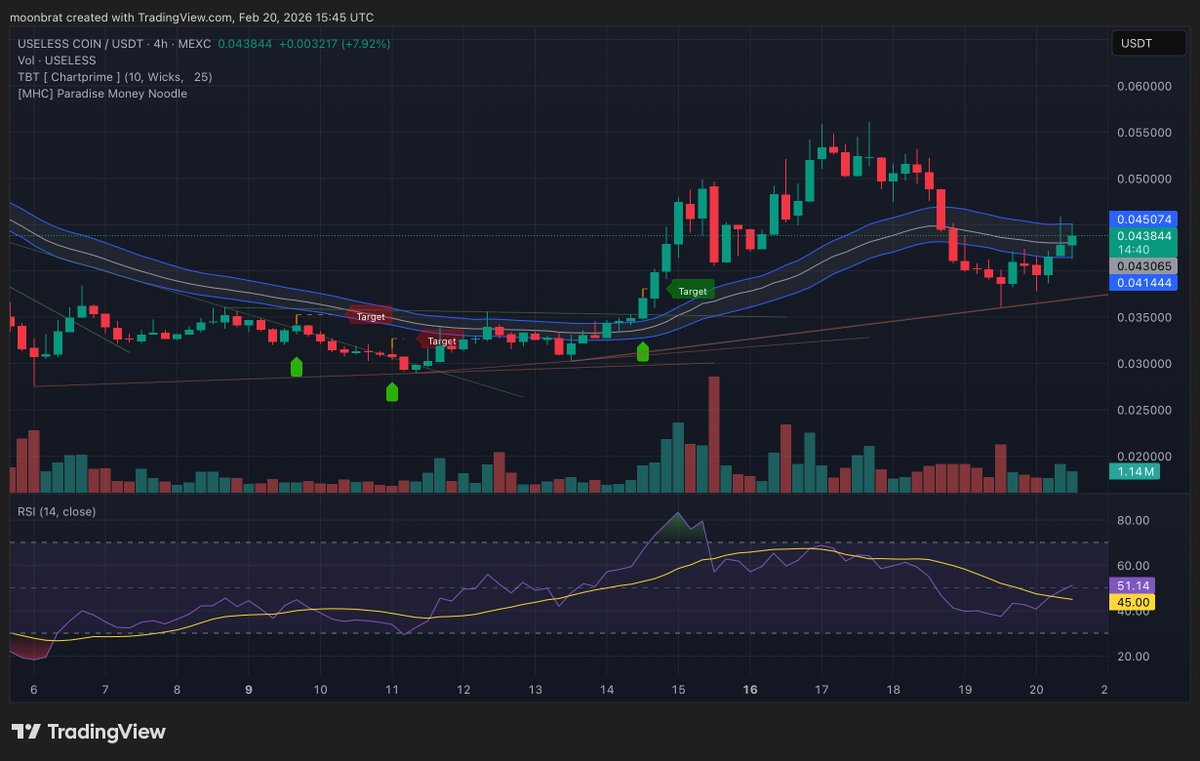1200x761 pixels.
Task: Open the RSI (14, close) indicator legend
Action: point(57,511)
